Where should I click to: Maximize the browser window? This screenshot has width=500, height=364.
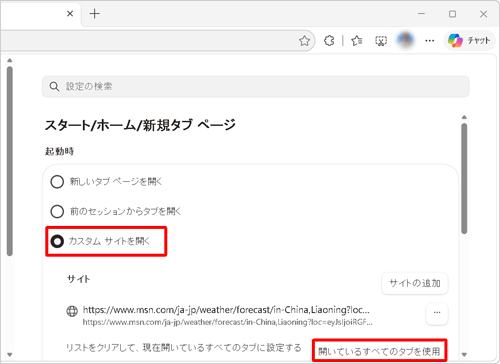[452, 14]
